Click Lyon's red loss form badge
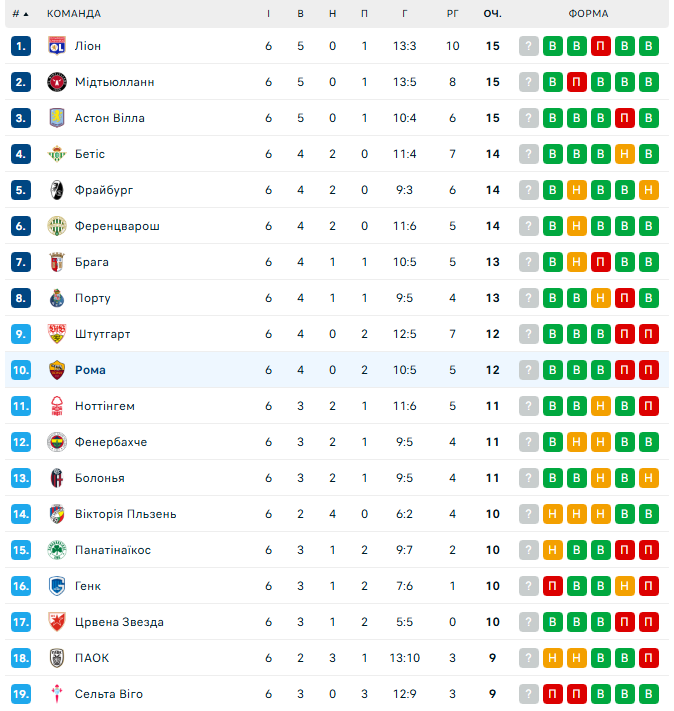The image size is (674, 711). point(601,46)
